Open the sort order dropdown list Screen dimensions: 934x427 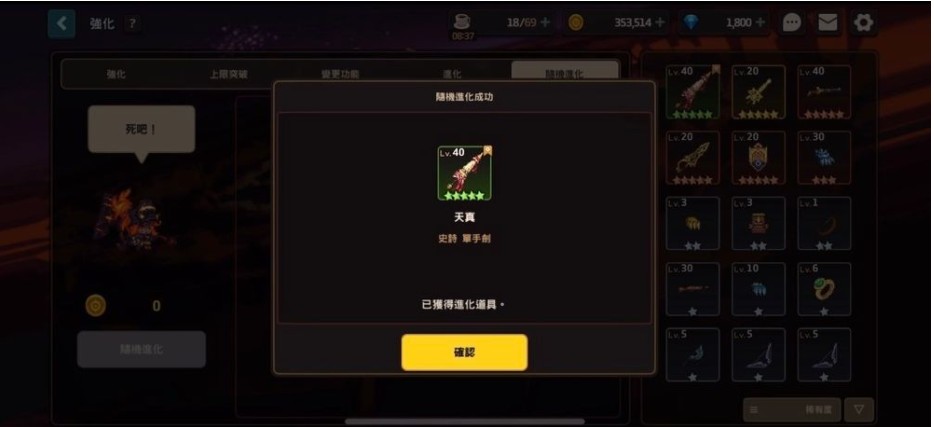click(x=792, y=410)
